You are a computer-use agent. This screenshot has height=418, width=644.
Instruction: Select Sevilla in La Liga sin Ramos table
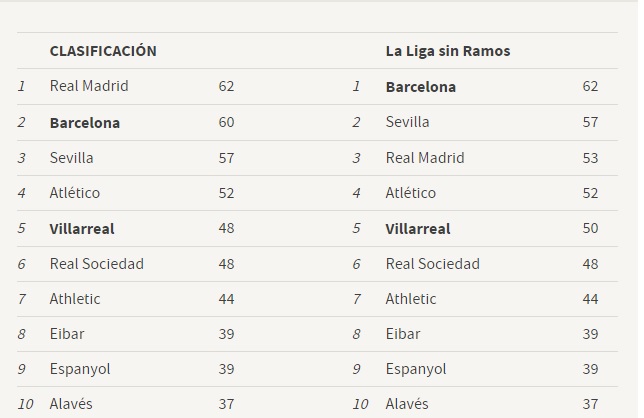(x=407, y=122)
